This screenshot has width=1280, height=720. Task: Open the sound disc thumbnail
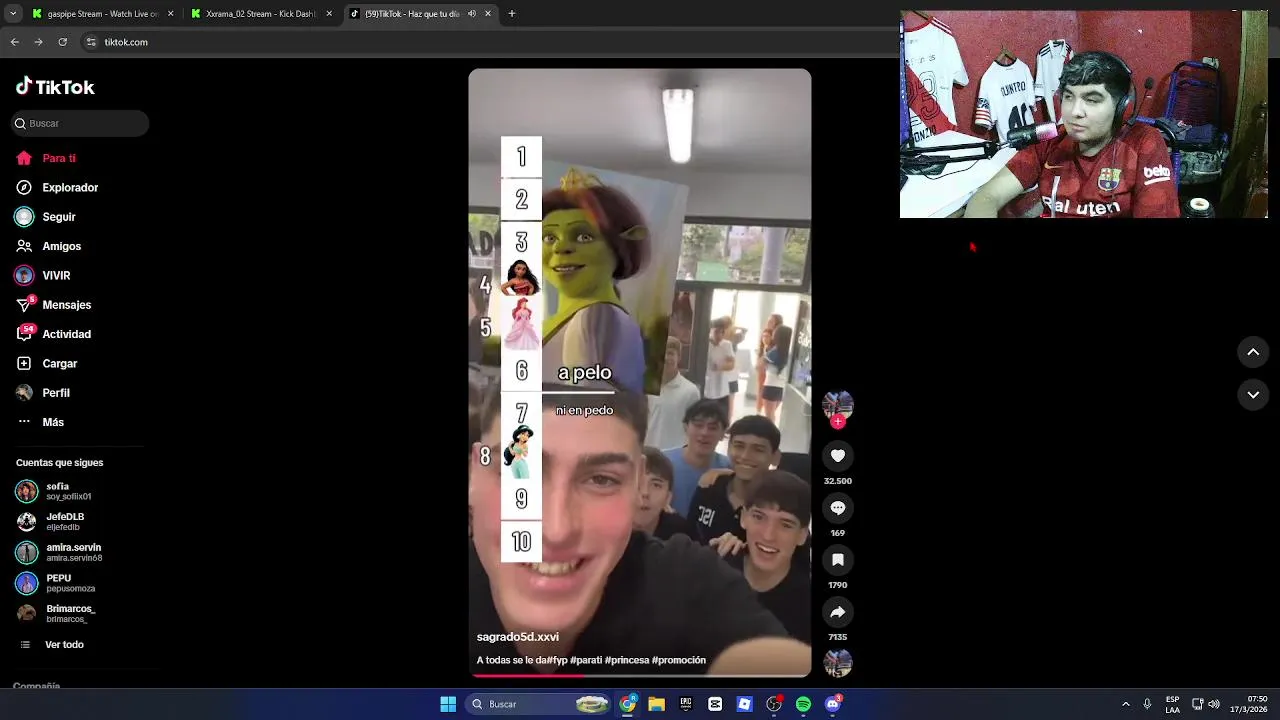pyautogui.click(x=838, y=663)
